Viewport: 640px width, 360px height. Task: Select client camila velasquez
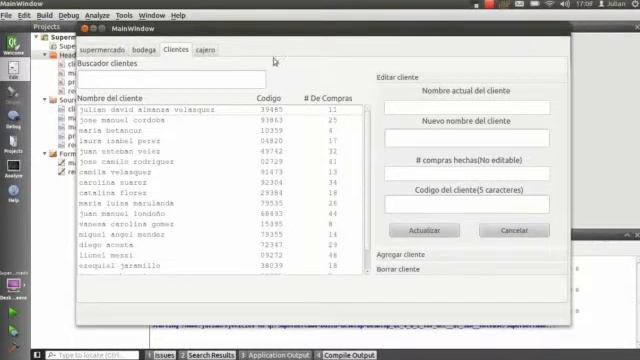pos(220,172)
